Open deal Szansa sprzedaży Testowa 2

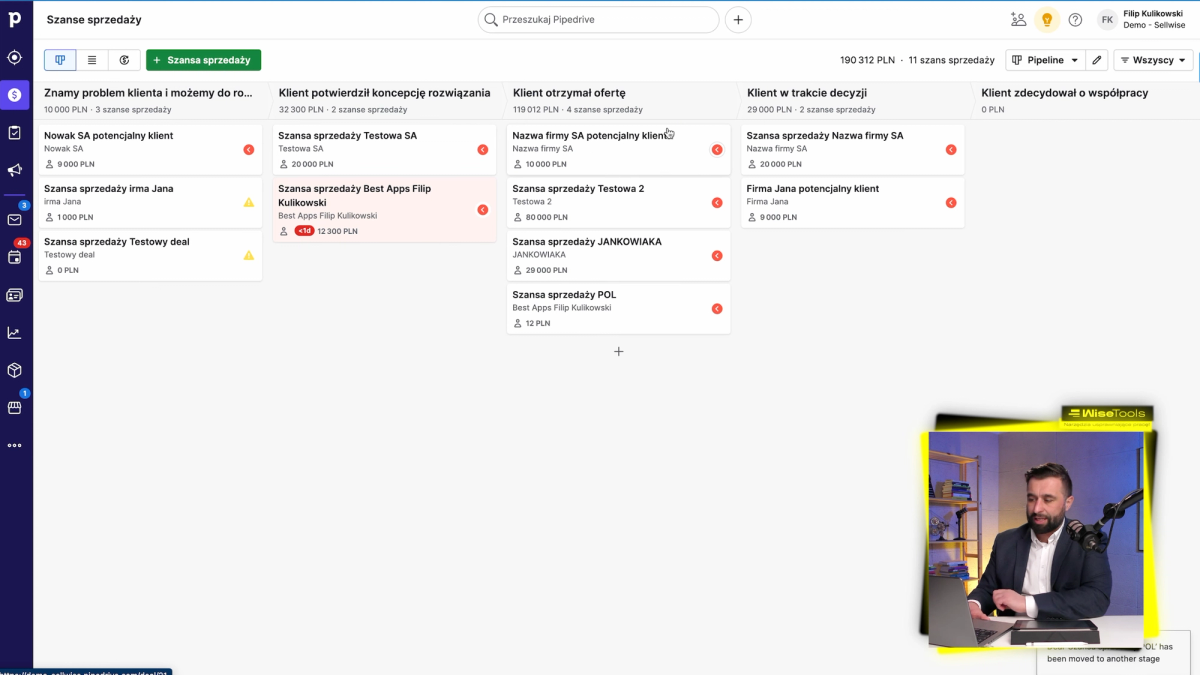pos(618,202)
